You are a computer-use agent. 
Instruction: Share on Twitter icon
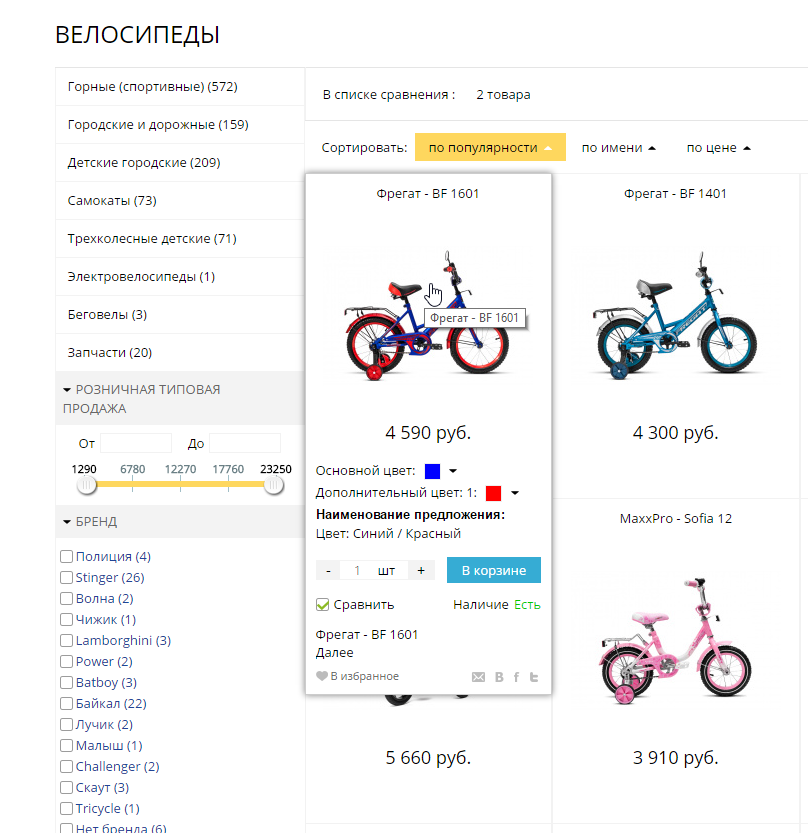pyautogui.click(x=534, y=677)
